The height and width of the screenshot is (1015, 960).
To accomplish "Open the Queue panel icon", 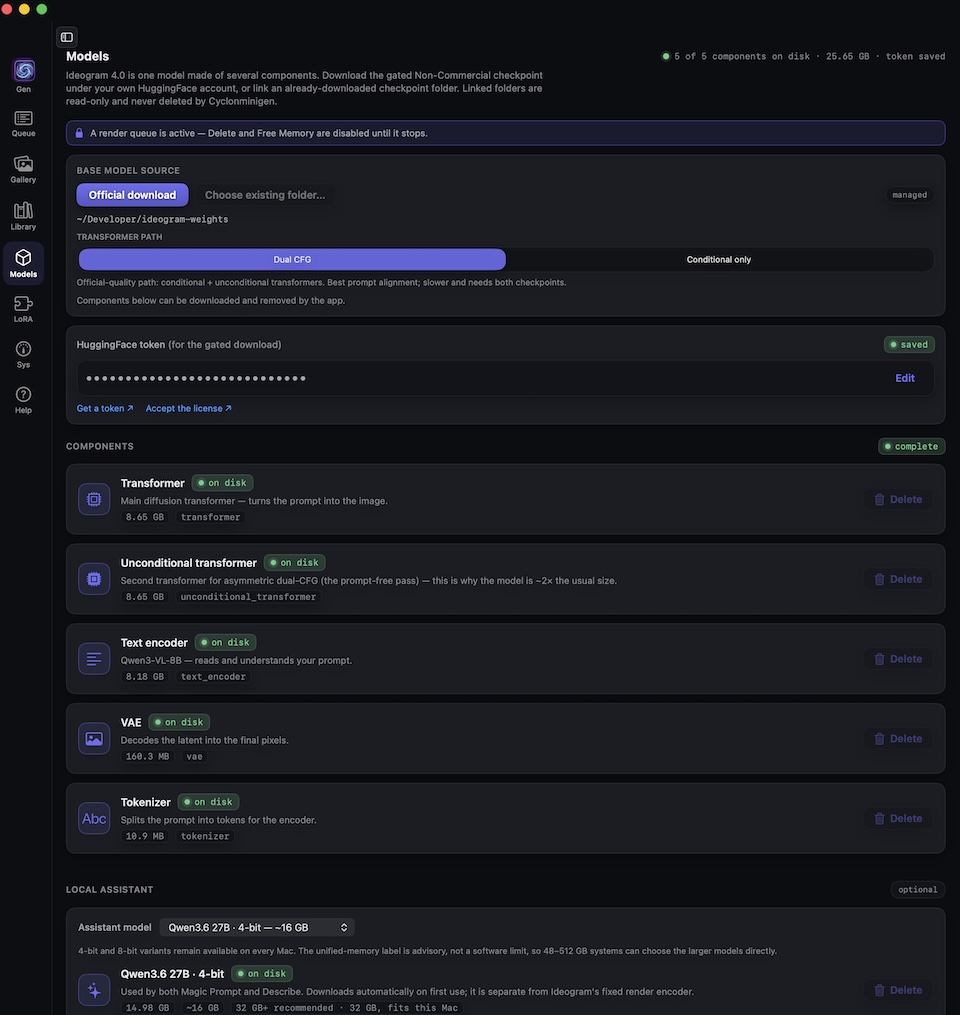I will (23, 124).
